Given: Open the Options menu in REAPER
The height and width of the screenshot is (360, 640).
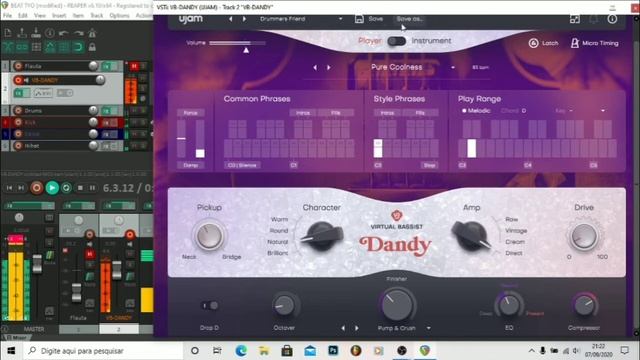Looking at the screenshot, I should 119,16.
